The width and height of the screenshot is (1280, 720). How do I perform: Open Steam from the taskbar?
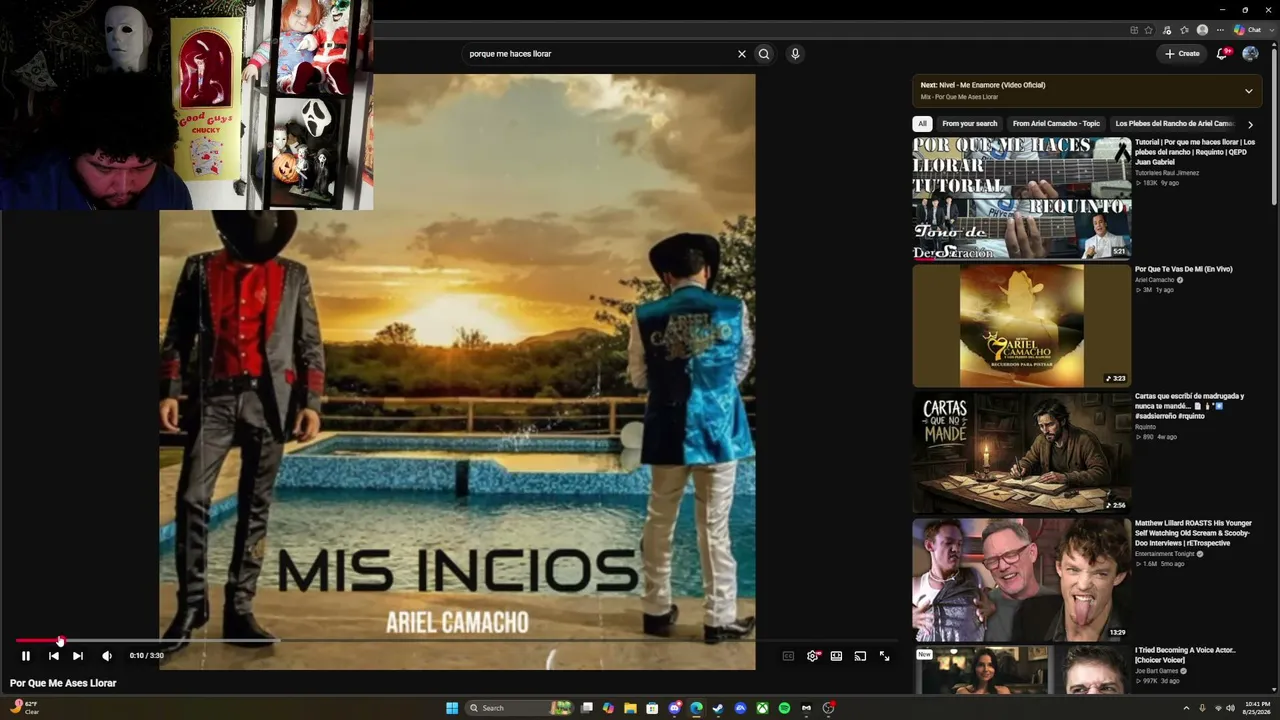tap(718, 708)
